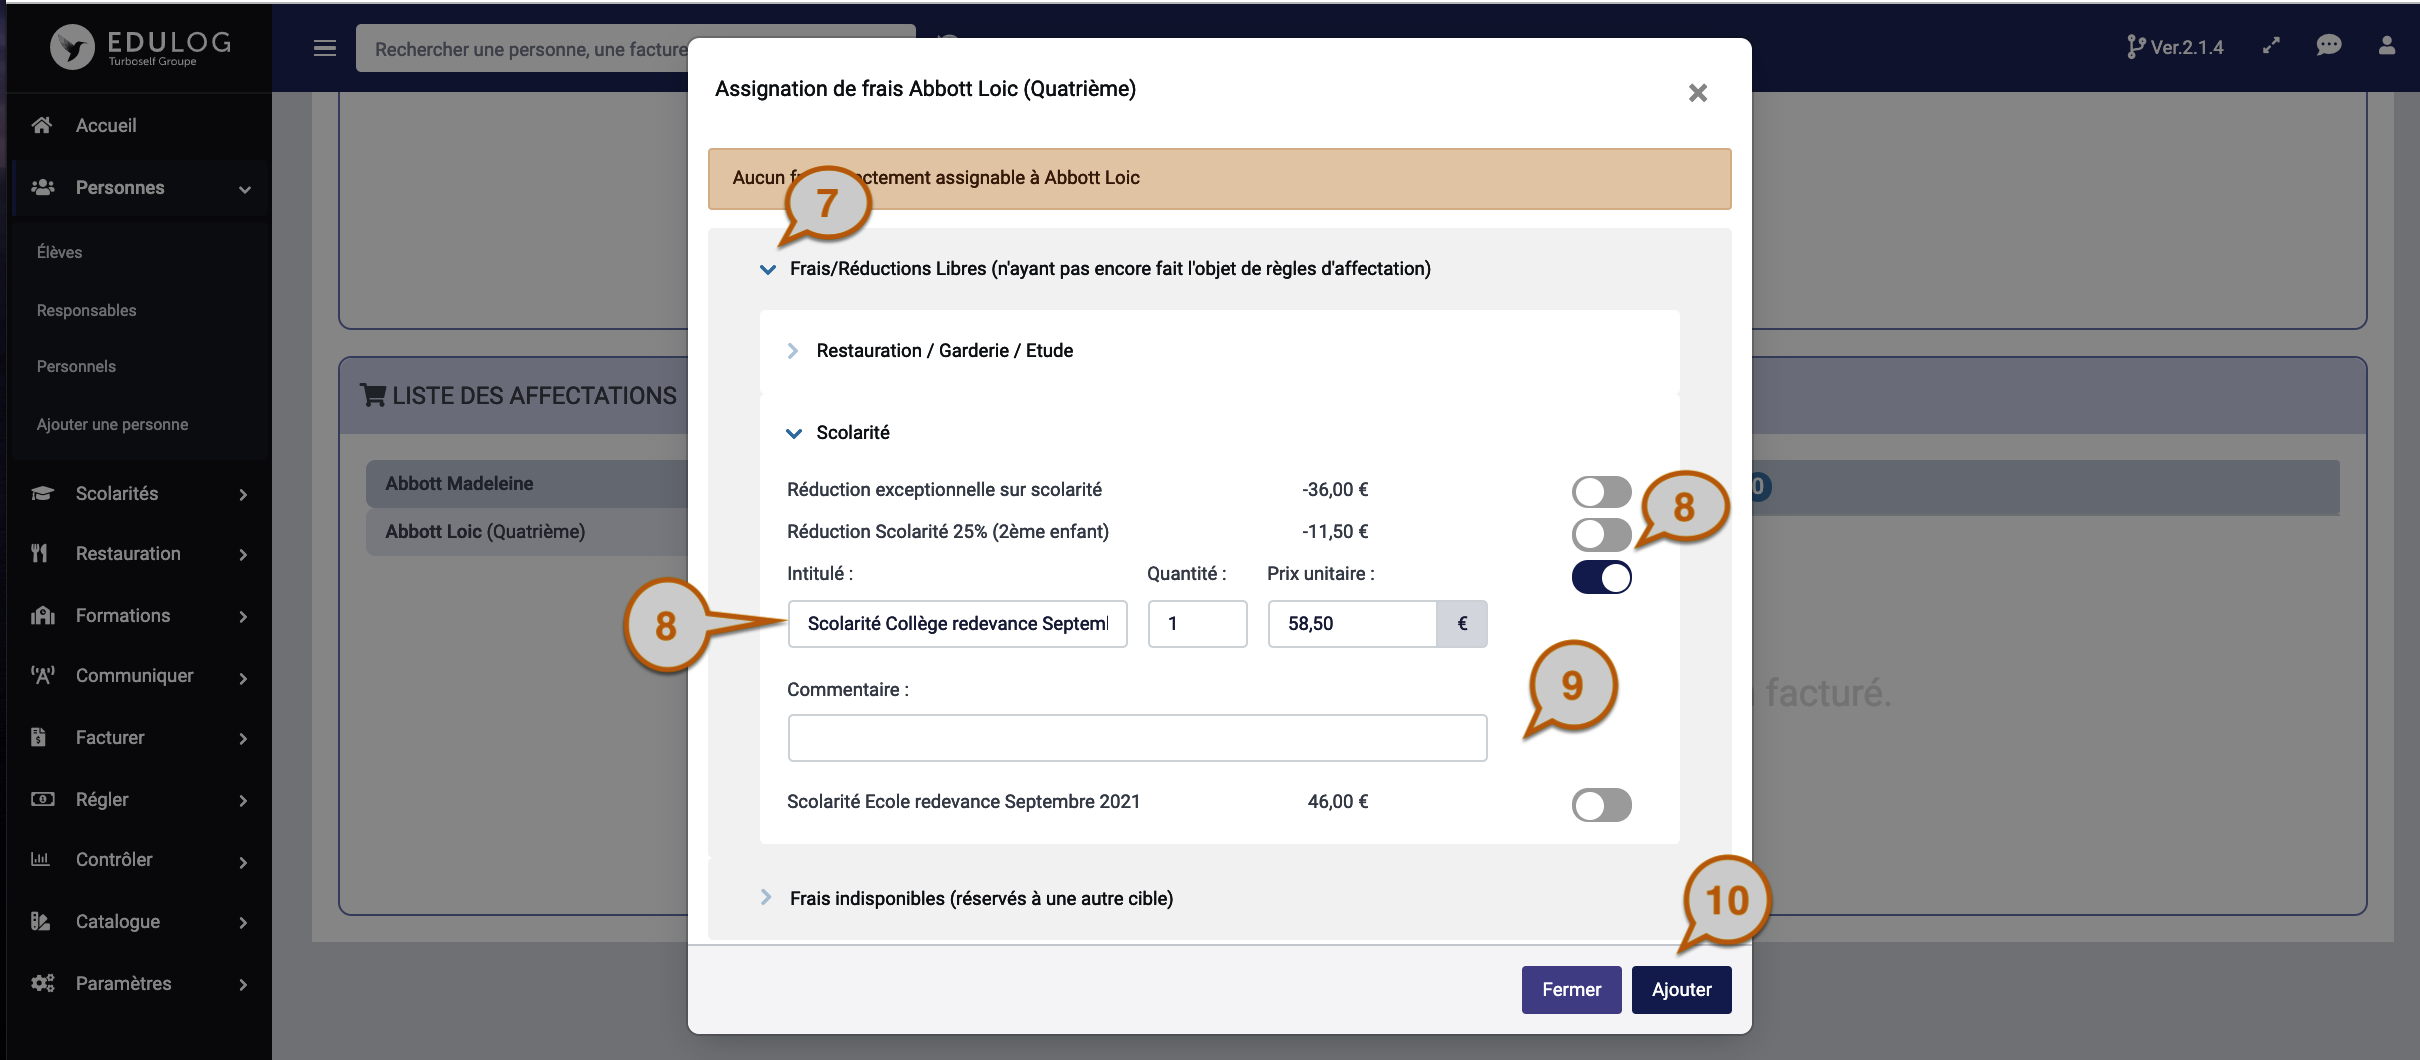Screen dimensions: 2420x1060
Task: Click the Facturer invoice icon
Action: (x=38, y=737)
